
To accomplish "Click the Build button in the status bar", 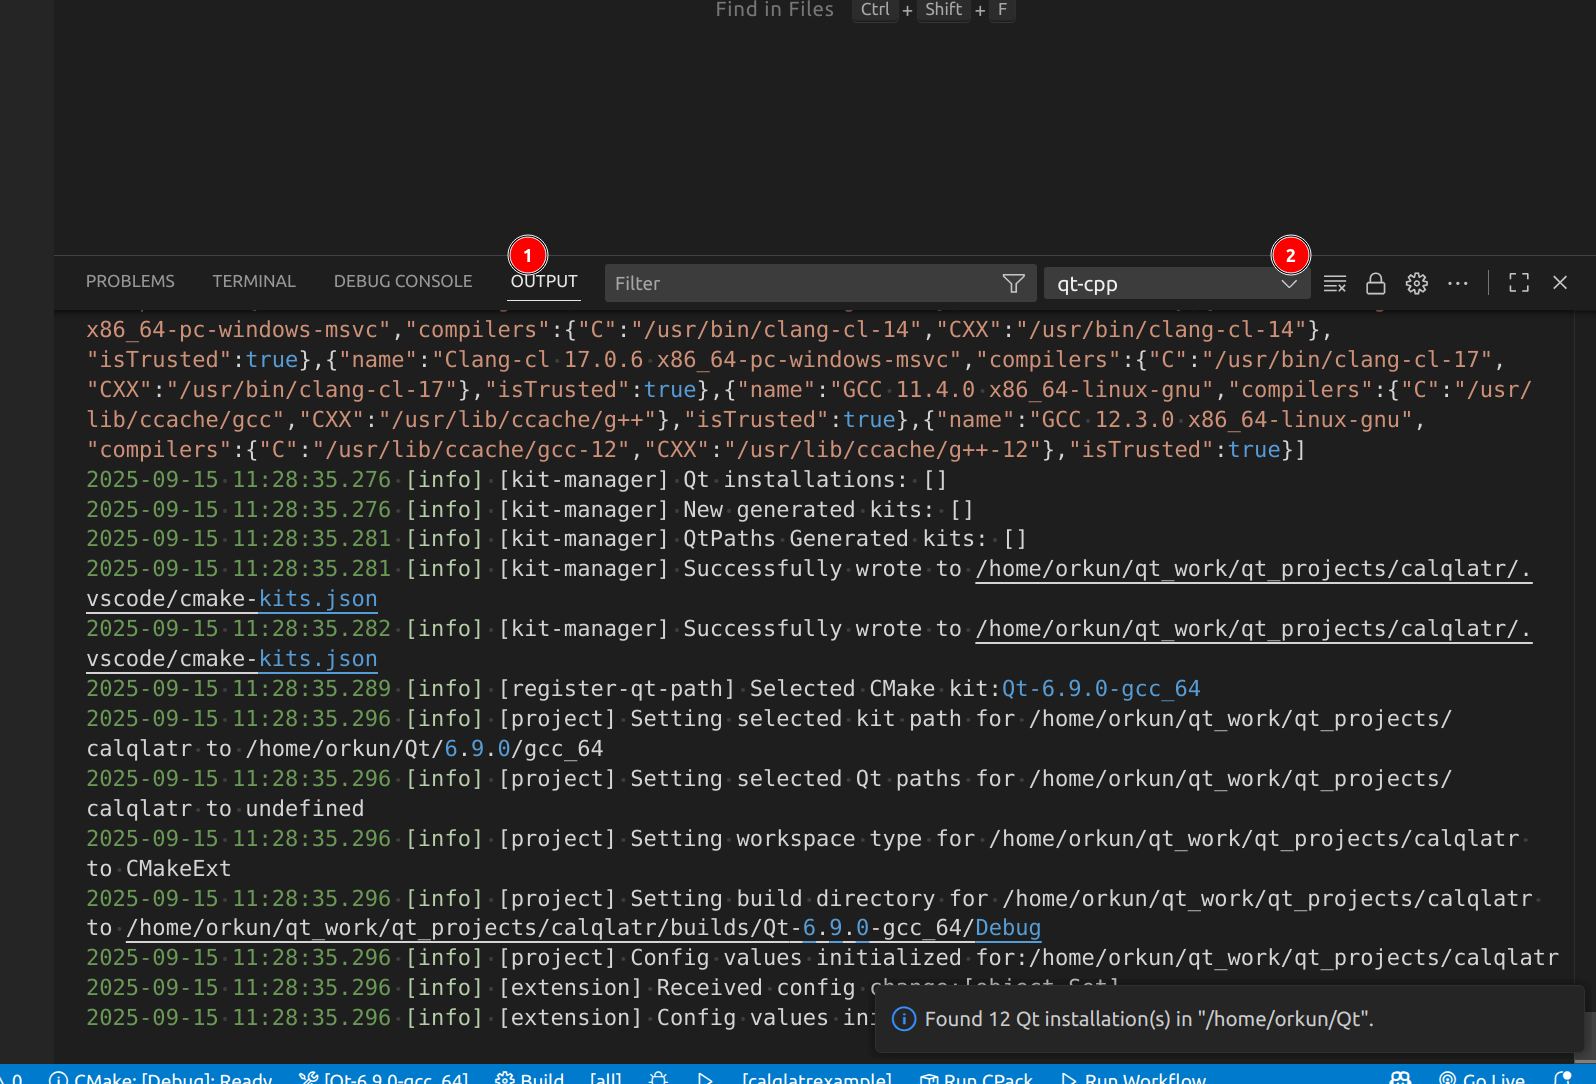I will click(x=531, y=1077).
